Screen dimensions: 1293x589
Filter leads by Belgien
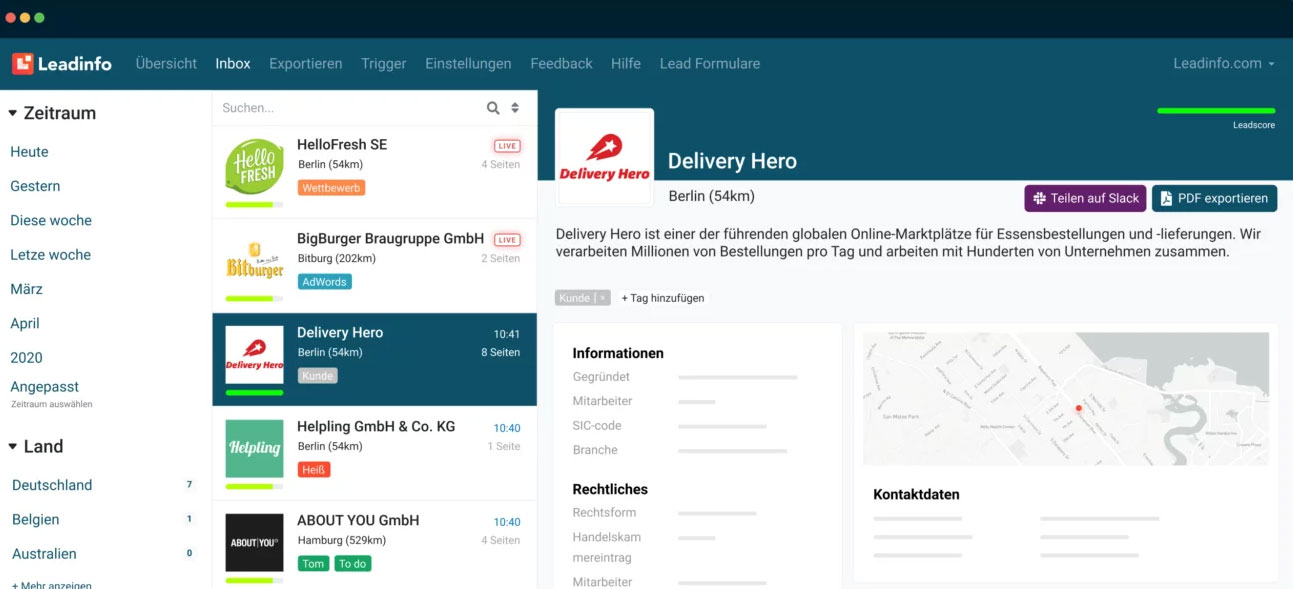[36, 519]
